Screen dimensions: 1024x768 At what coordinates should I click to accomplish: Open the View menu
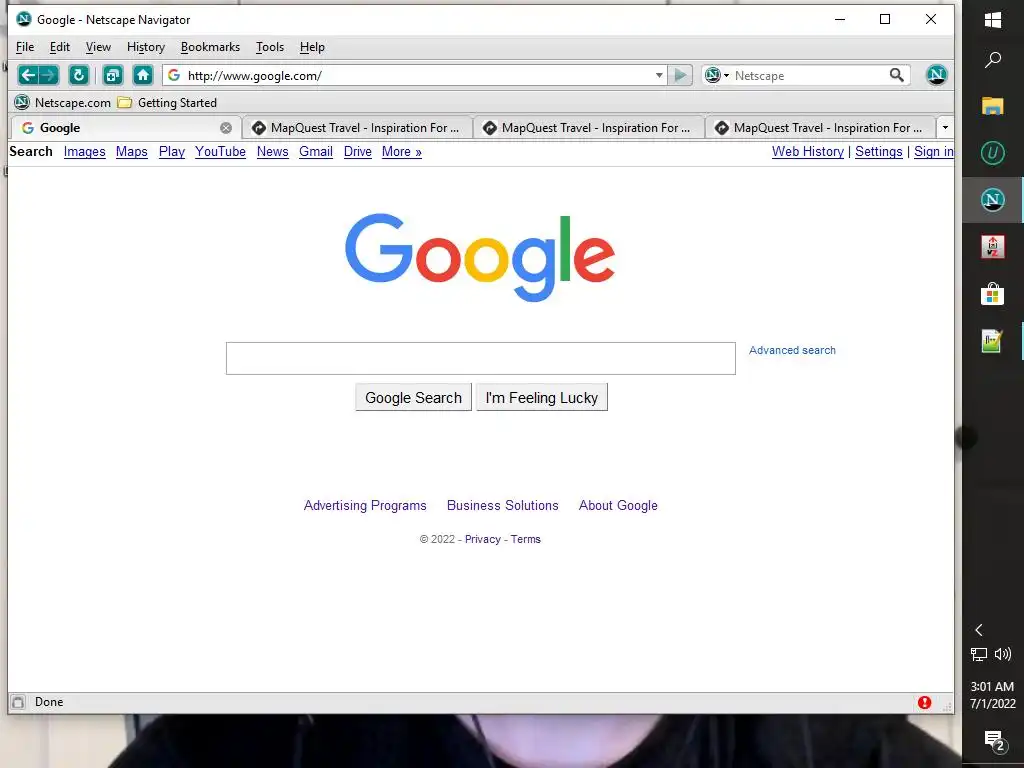pos(98,47)
